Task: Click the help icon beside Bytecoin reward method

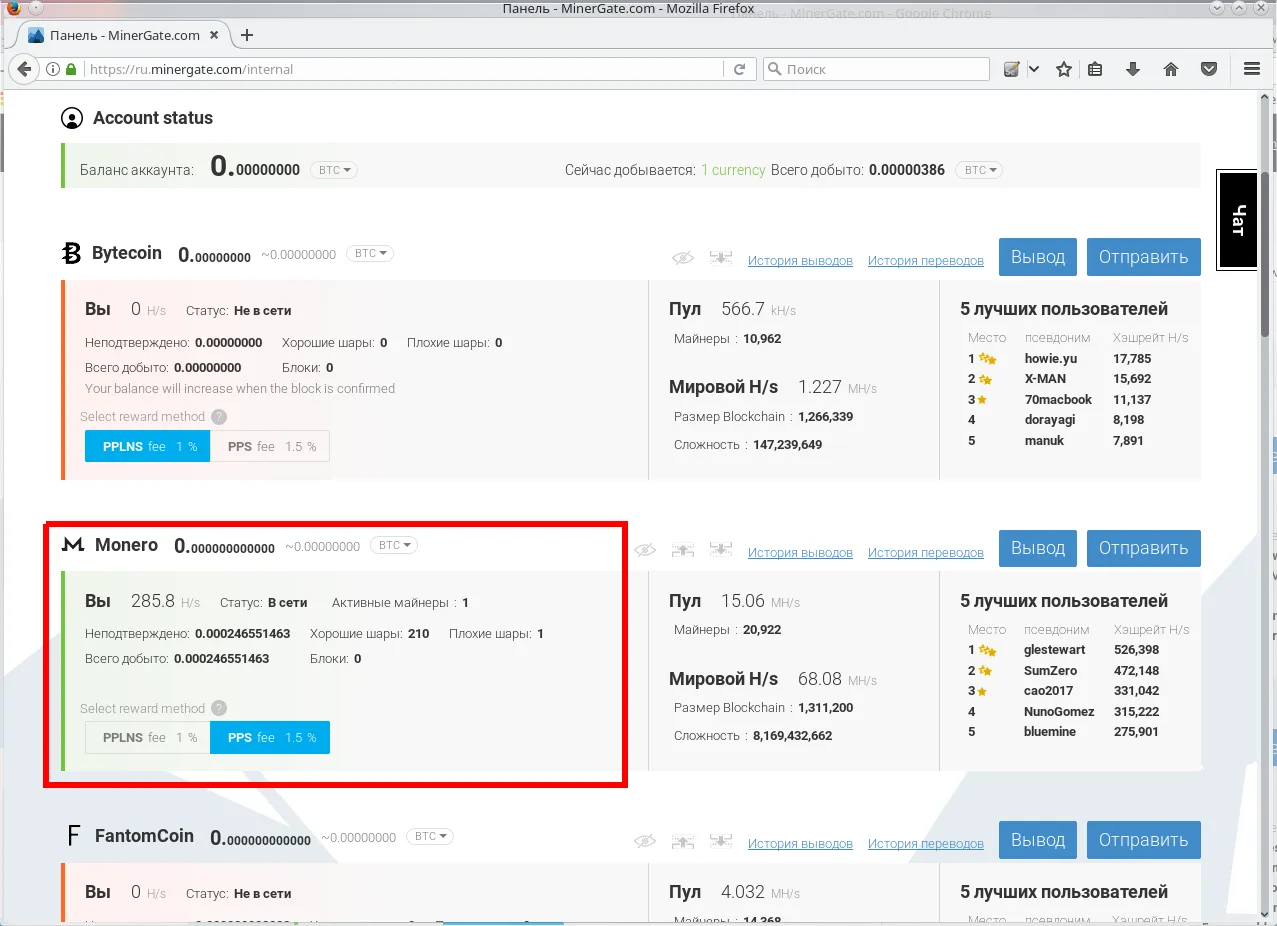Action: 219,417
